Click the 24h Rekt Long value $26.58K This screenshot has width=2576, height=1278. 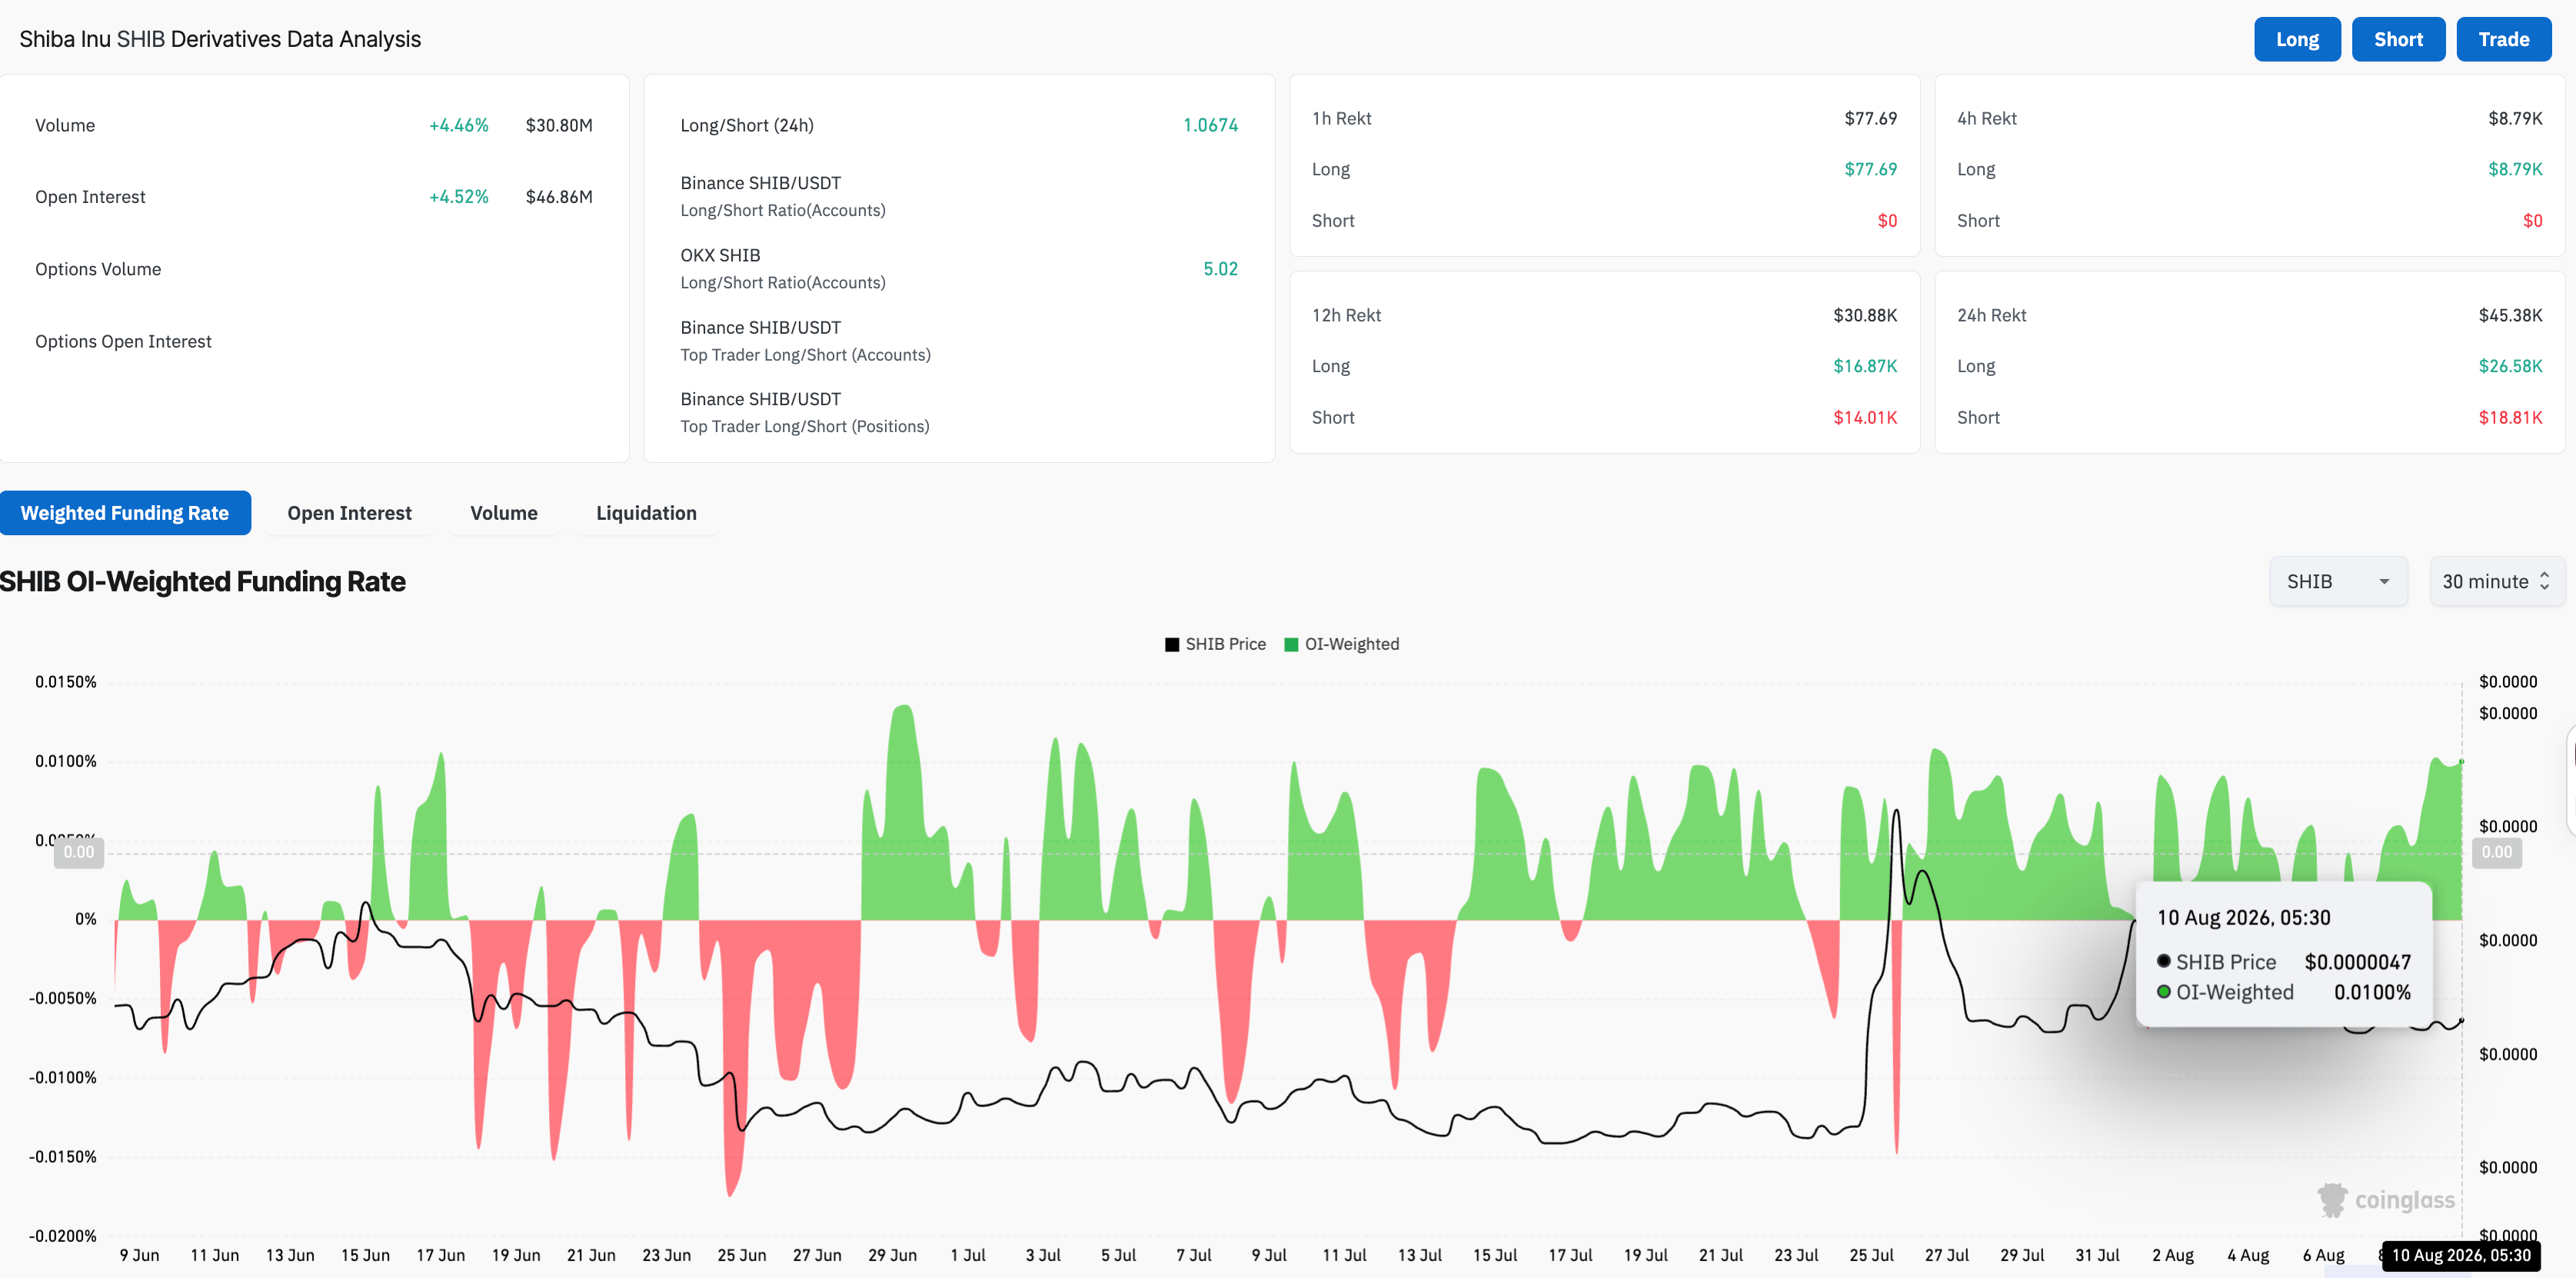tap(2510, 366)
